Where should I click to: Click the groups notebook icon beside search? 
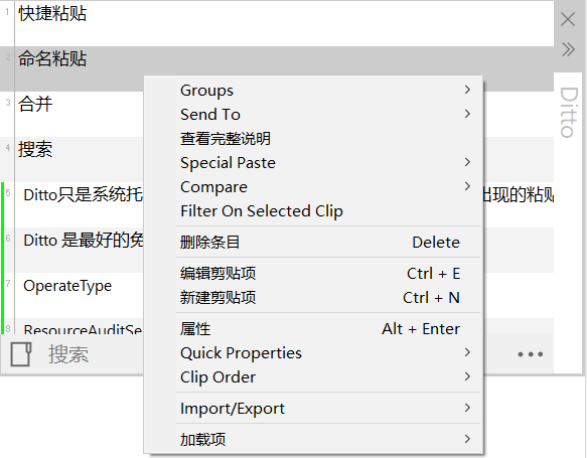point(21,354)
